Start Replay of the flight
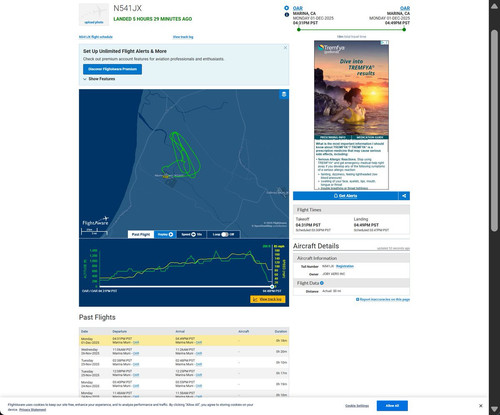The image size is (500, 415). pyautogui.click(x=165, y=234)
